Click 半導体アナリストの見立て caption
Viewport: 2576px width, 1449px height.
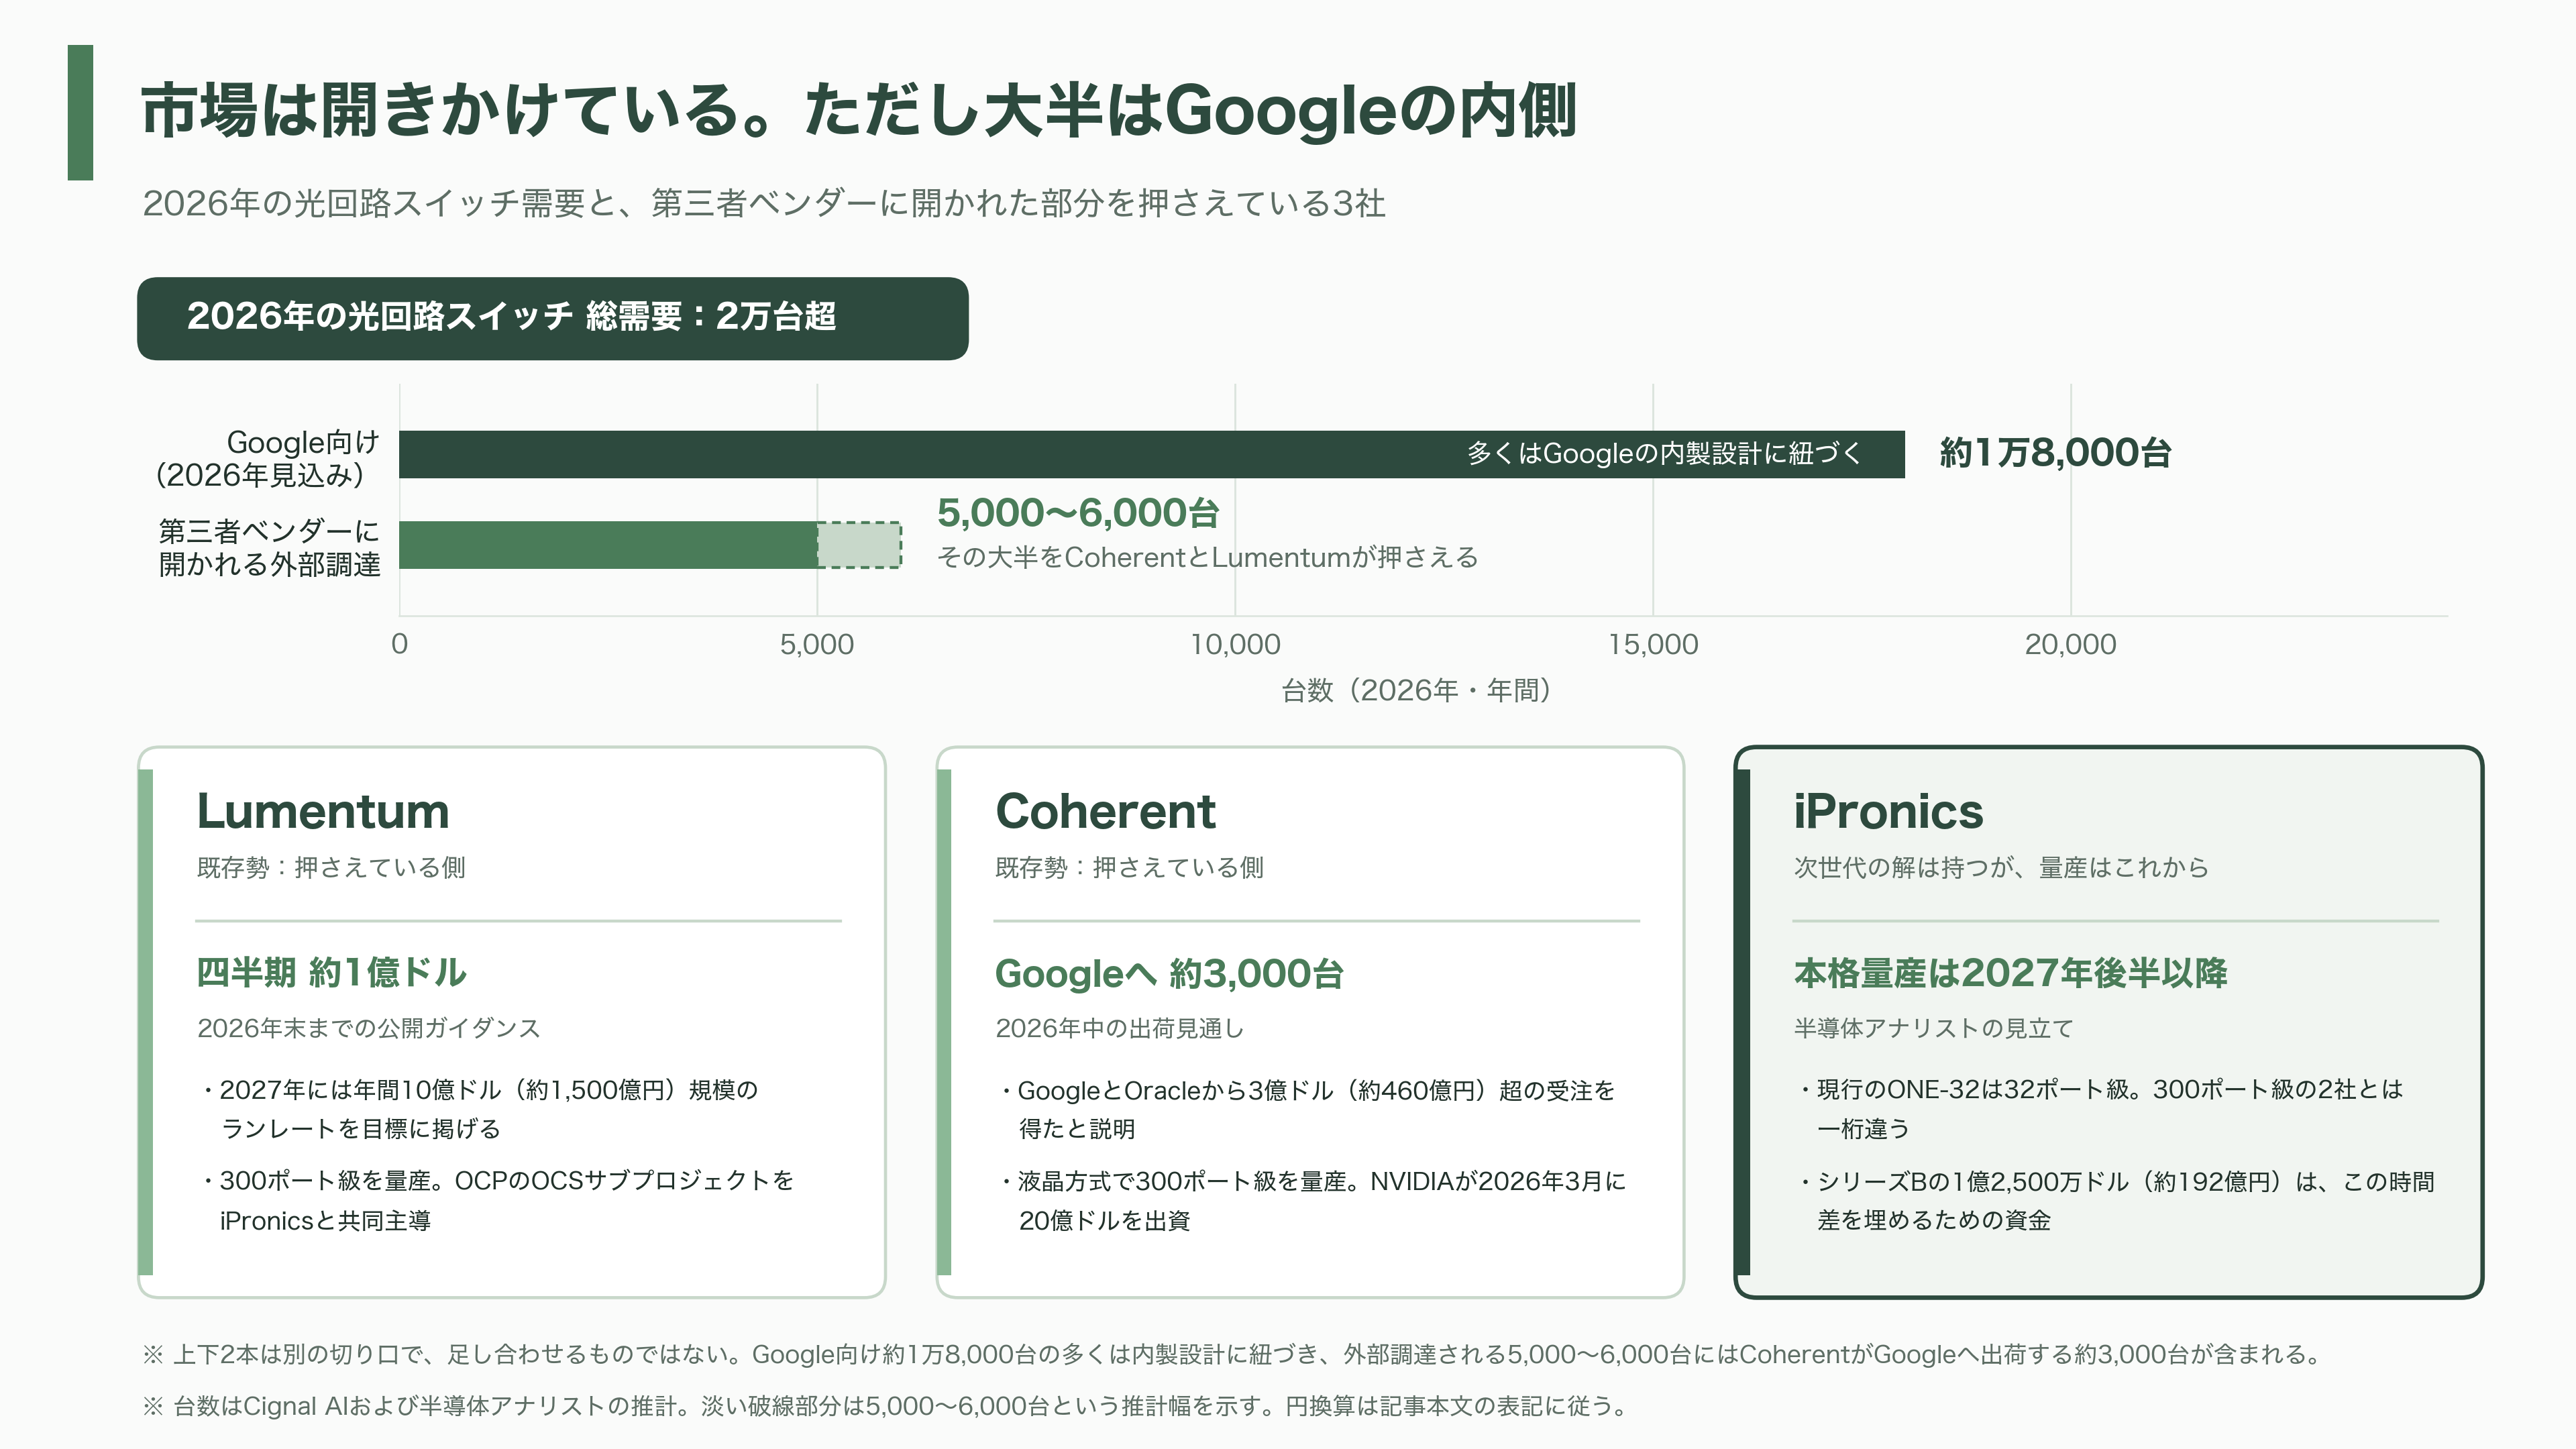1933,1028
